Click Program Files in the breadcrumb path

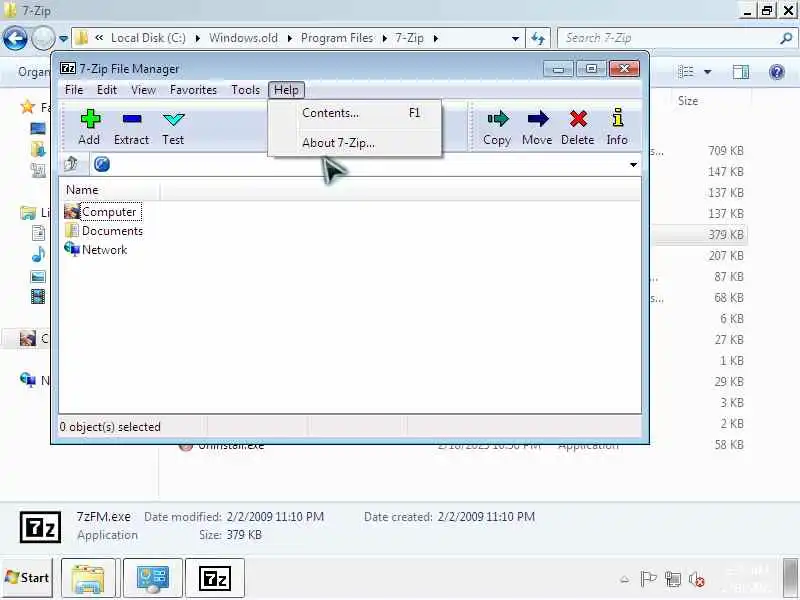(x=337, y=38)
